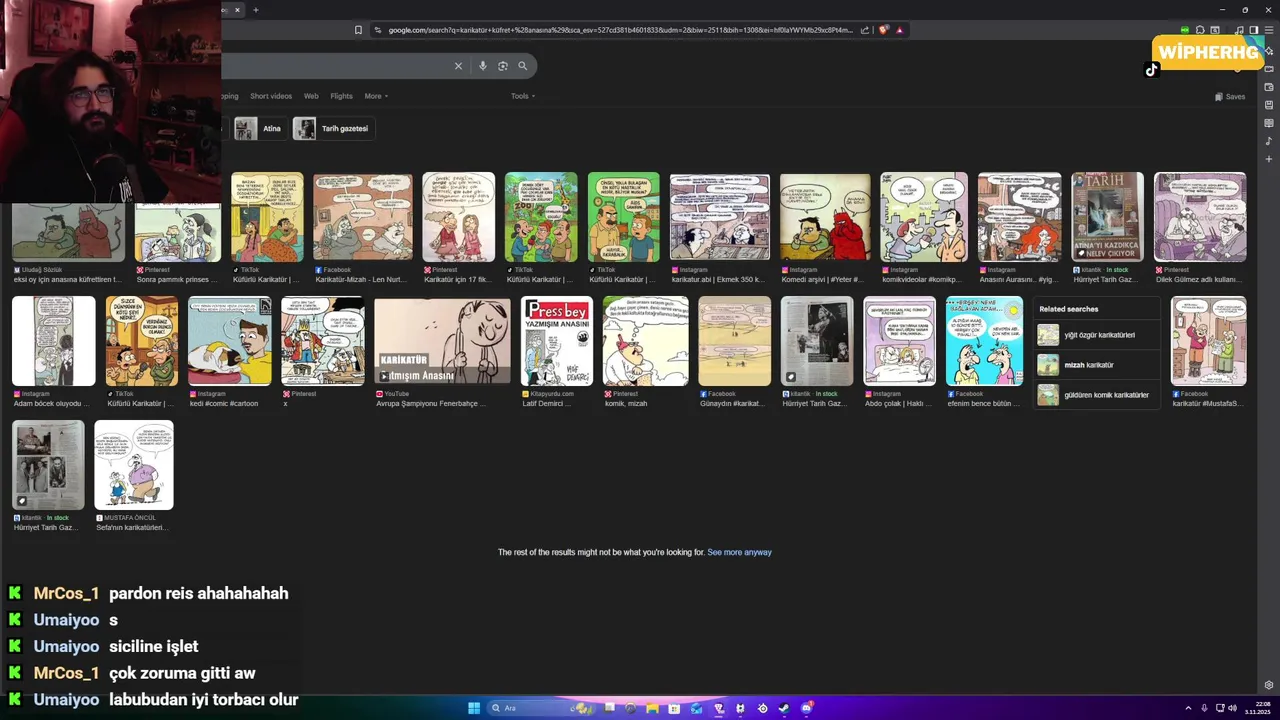Open Brave Rewards triangle icon

pyautogui.click(x=899, y=30)
